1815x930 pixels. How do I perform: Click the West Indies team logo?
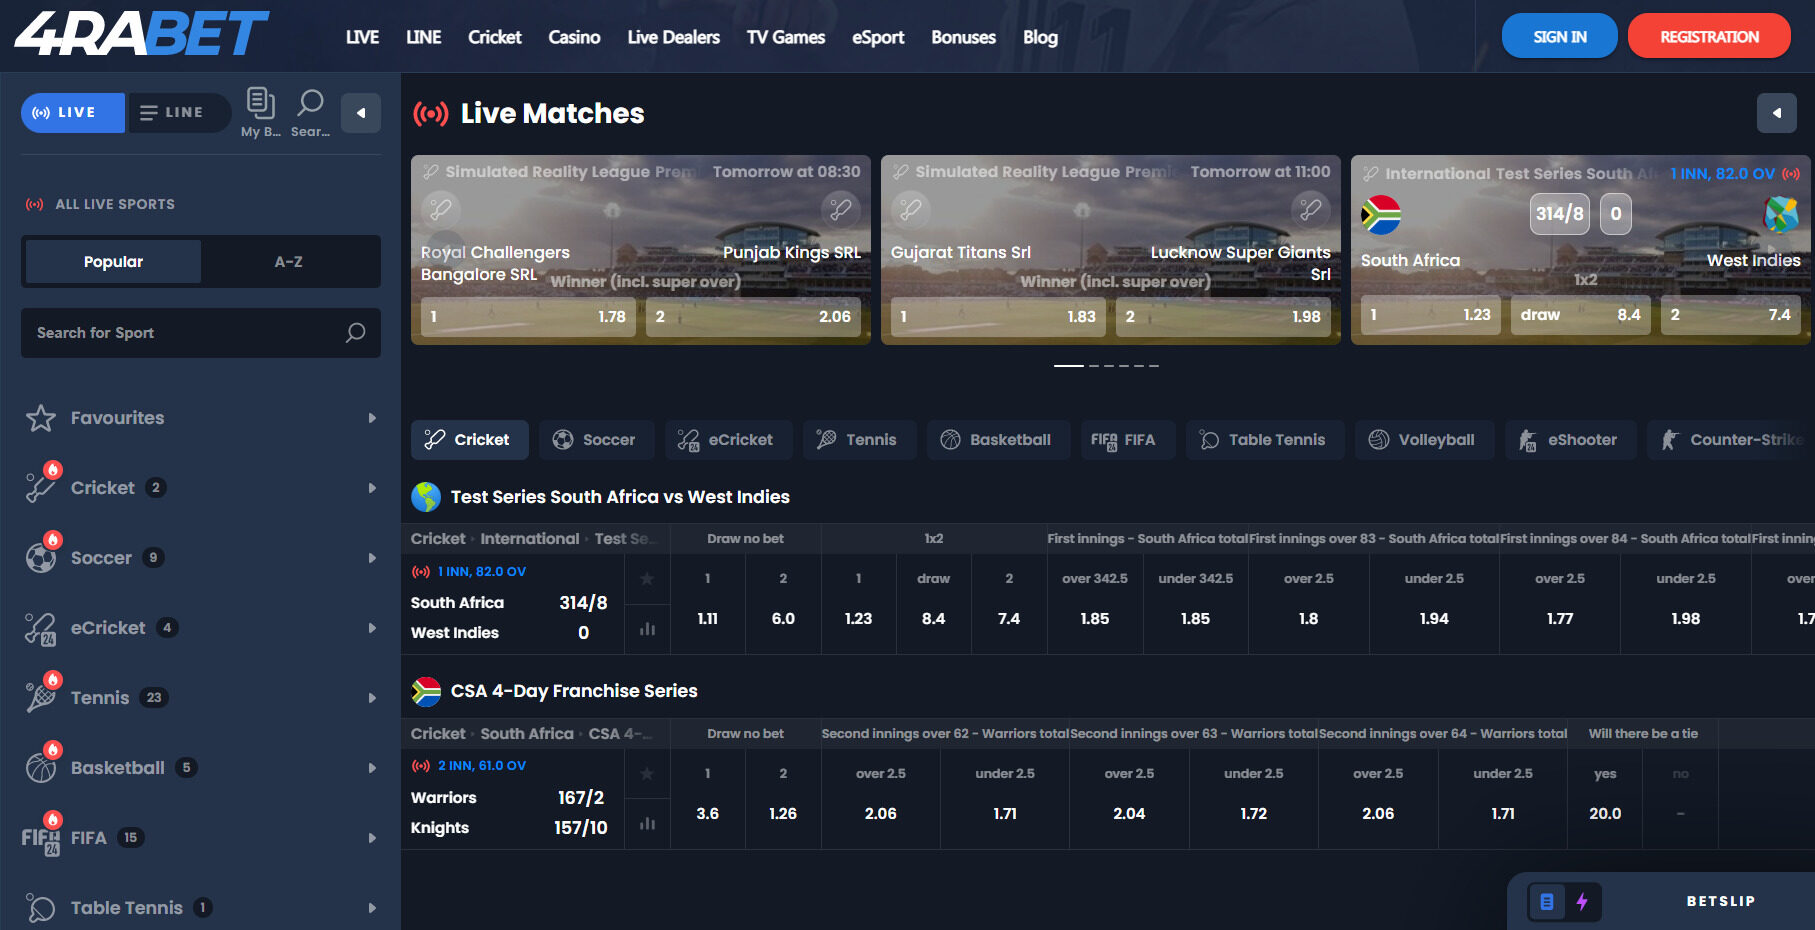(1781, 215)
